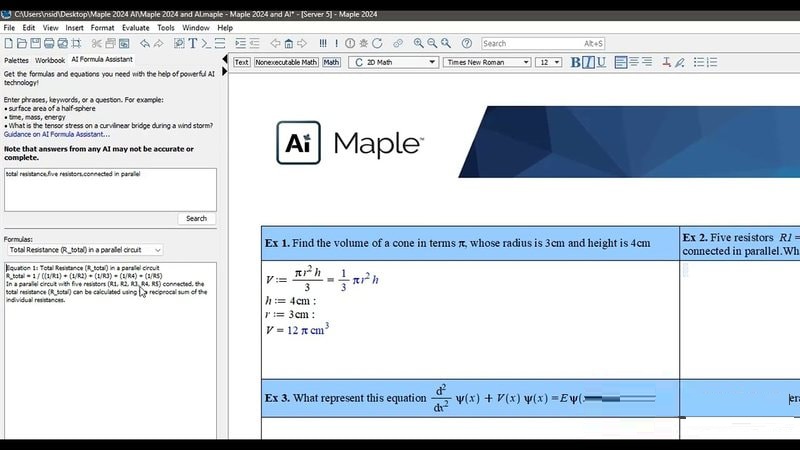Open the text color picker

pos(666,62)
